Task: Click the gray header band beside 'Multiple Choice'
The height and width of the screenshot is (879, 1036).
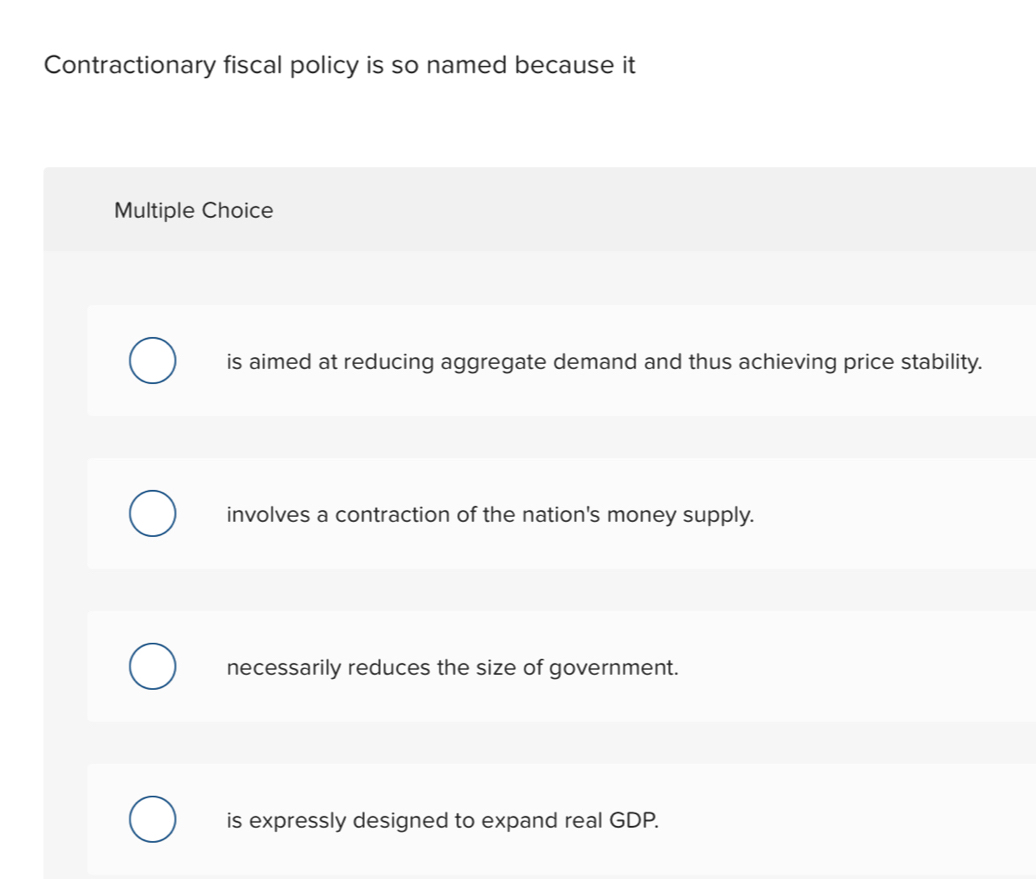Action: click(x=650, y=211)
